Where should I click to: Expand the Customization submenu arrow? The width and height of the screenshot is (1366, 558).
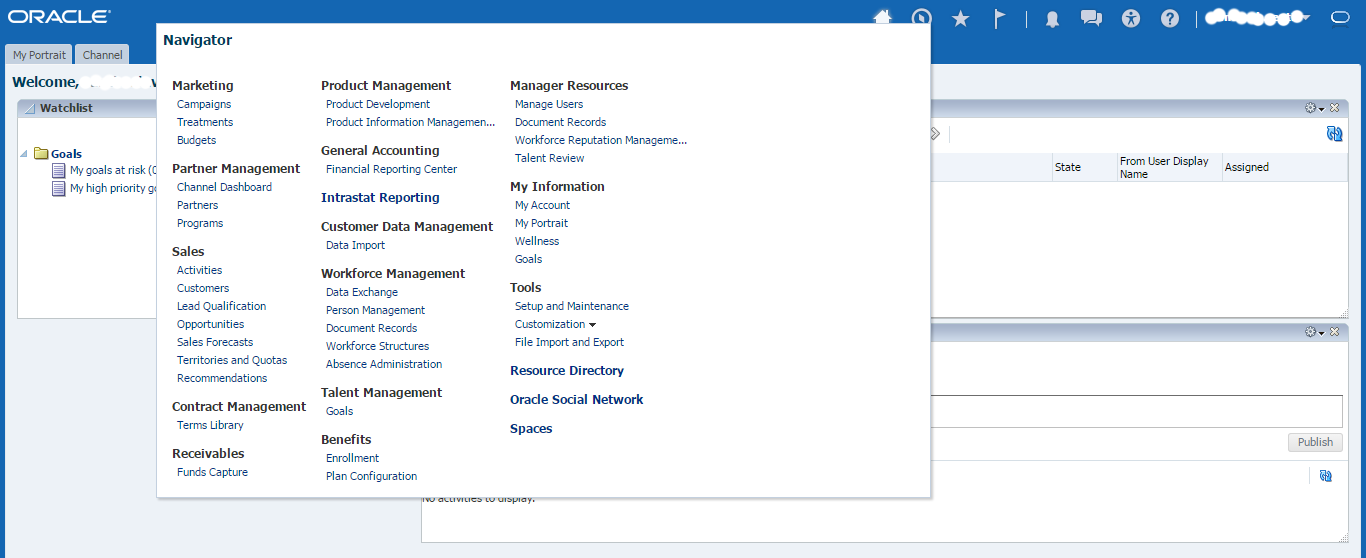click(592, 325)
